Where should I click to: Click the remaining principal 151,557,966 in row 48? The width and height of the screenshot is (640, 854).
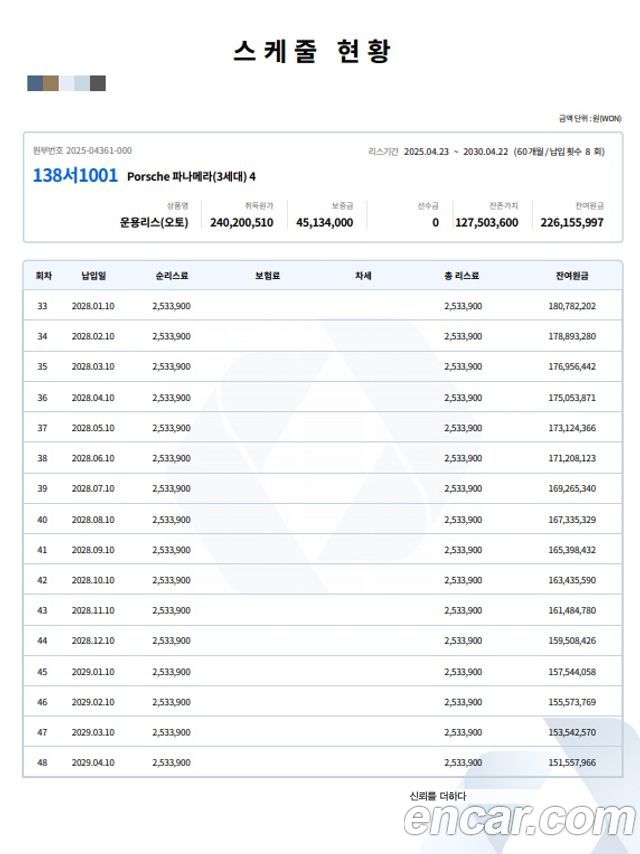point(572,763)
